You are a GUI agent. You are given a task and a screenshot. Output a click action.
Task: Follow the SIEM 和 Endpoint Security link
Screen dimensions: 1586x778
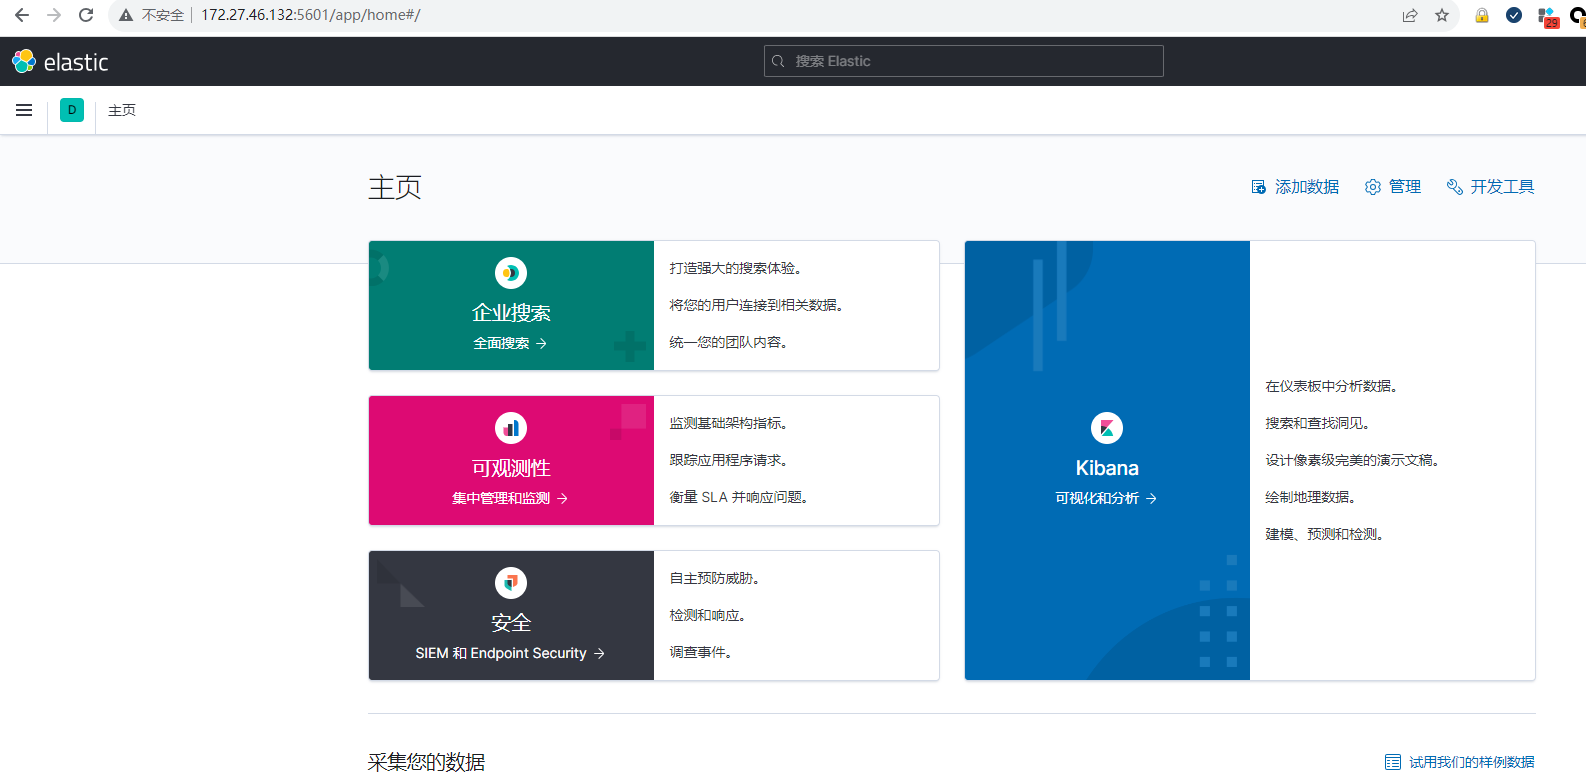510,653
